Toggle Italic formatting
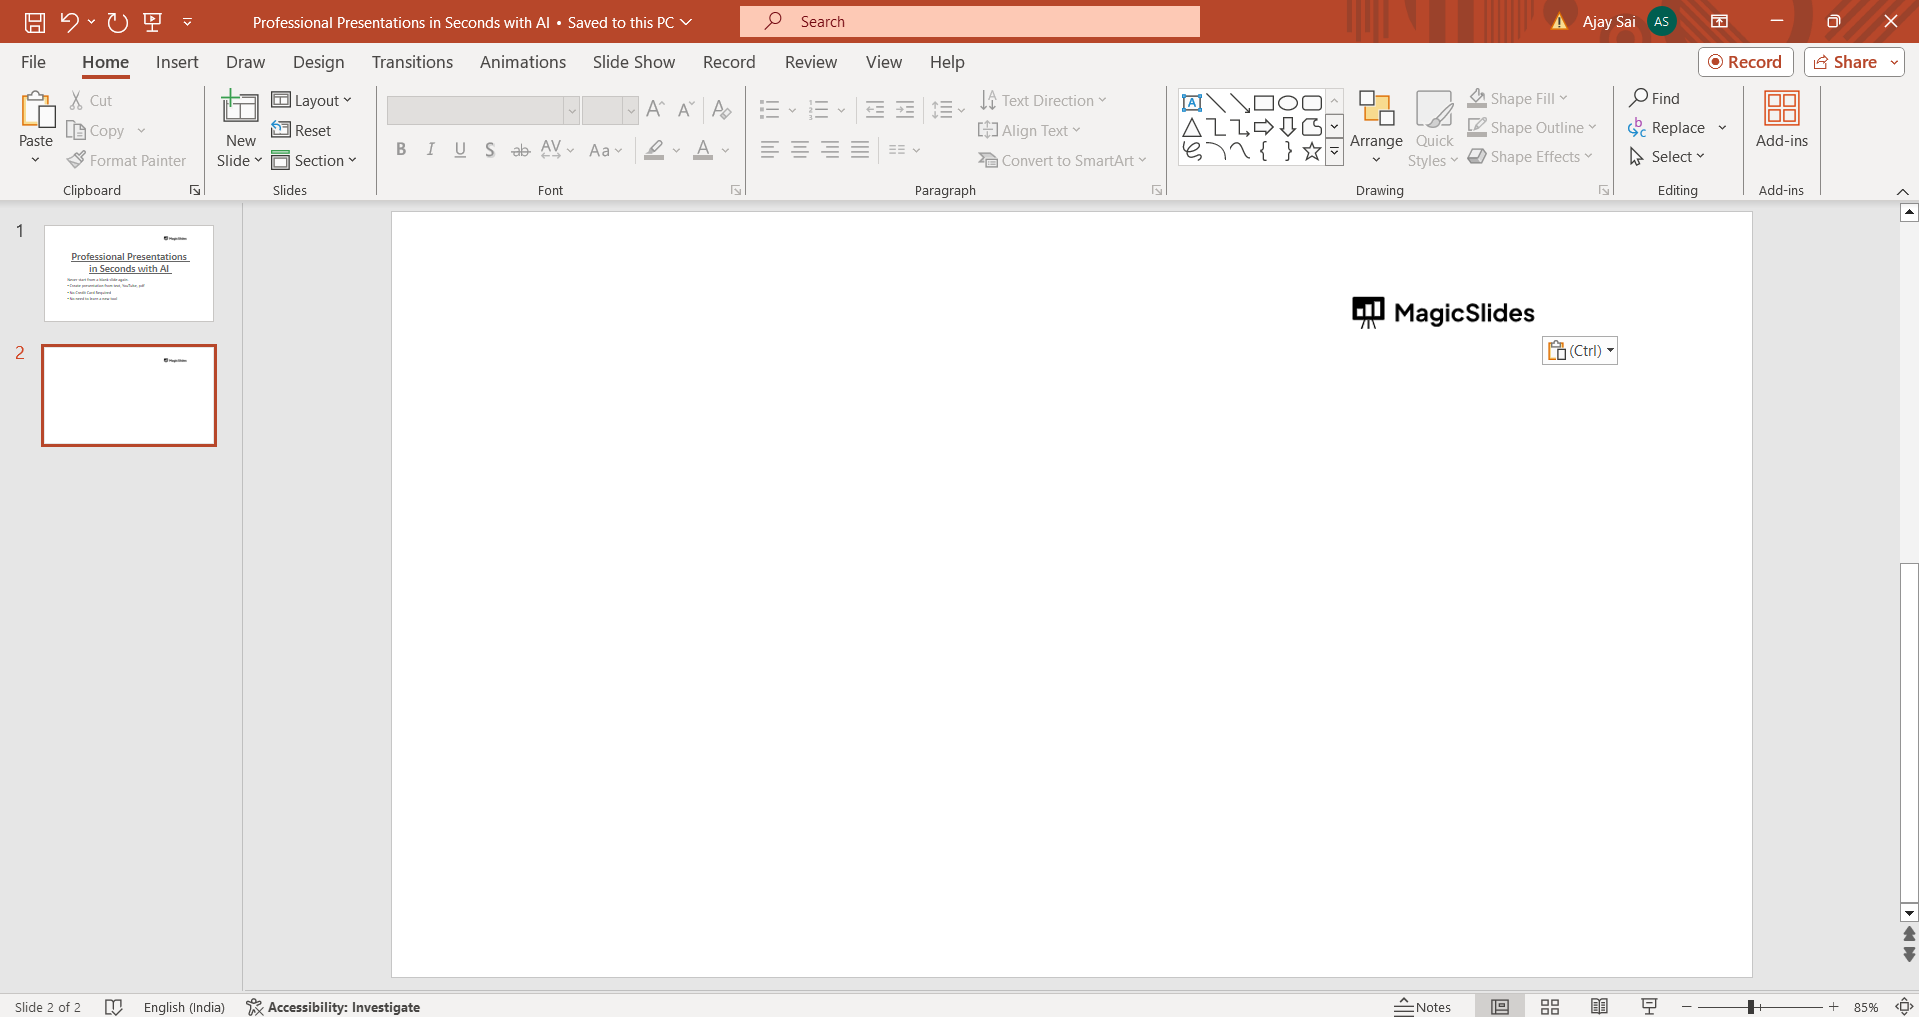1919x1017 pixels. [x=430, y=150]
